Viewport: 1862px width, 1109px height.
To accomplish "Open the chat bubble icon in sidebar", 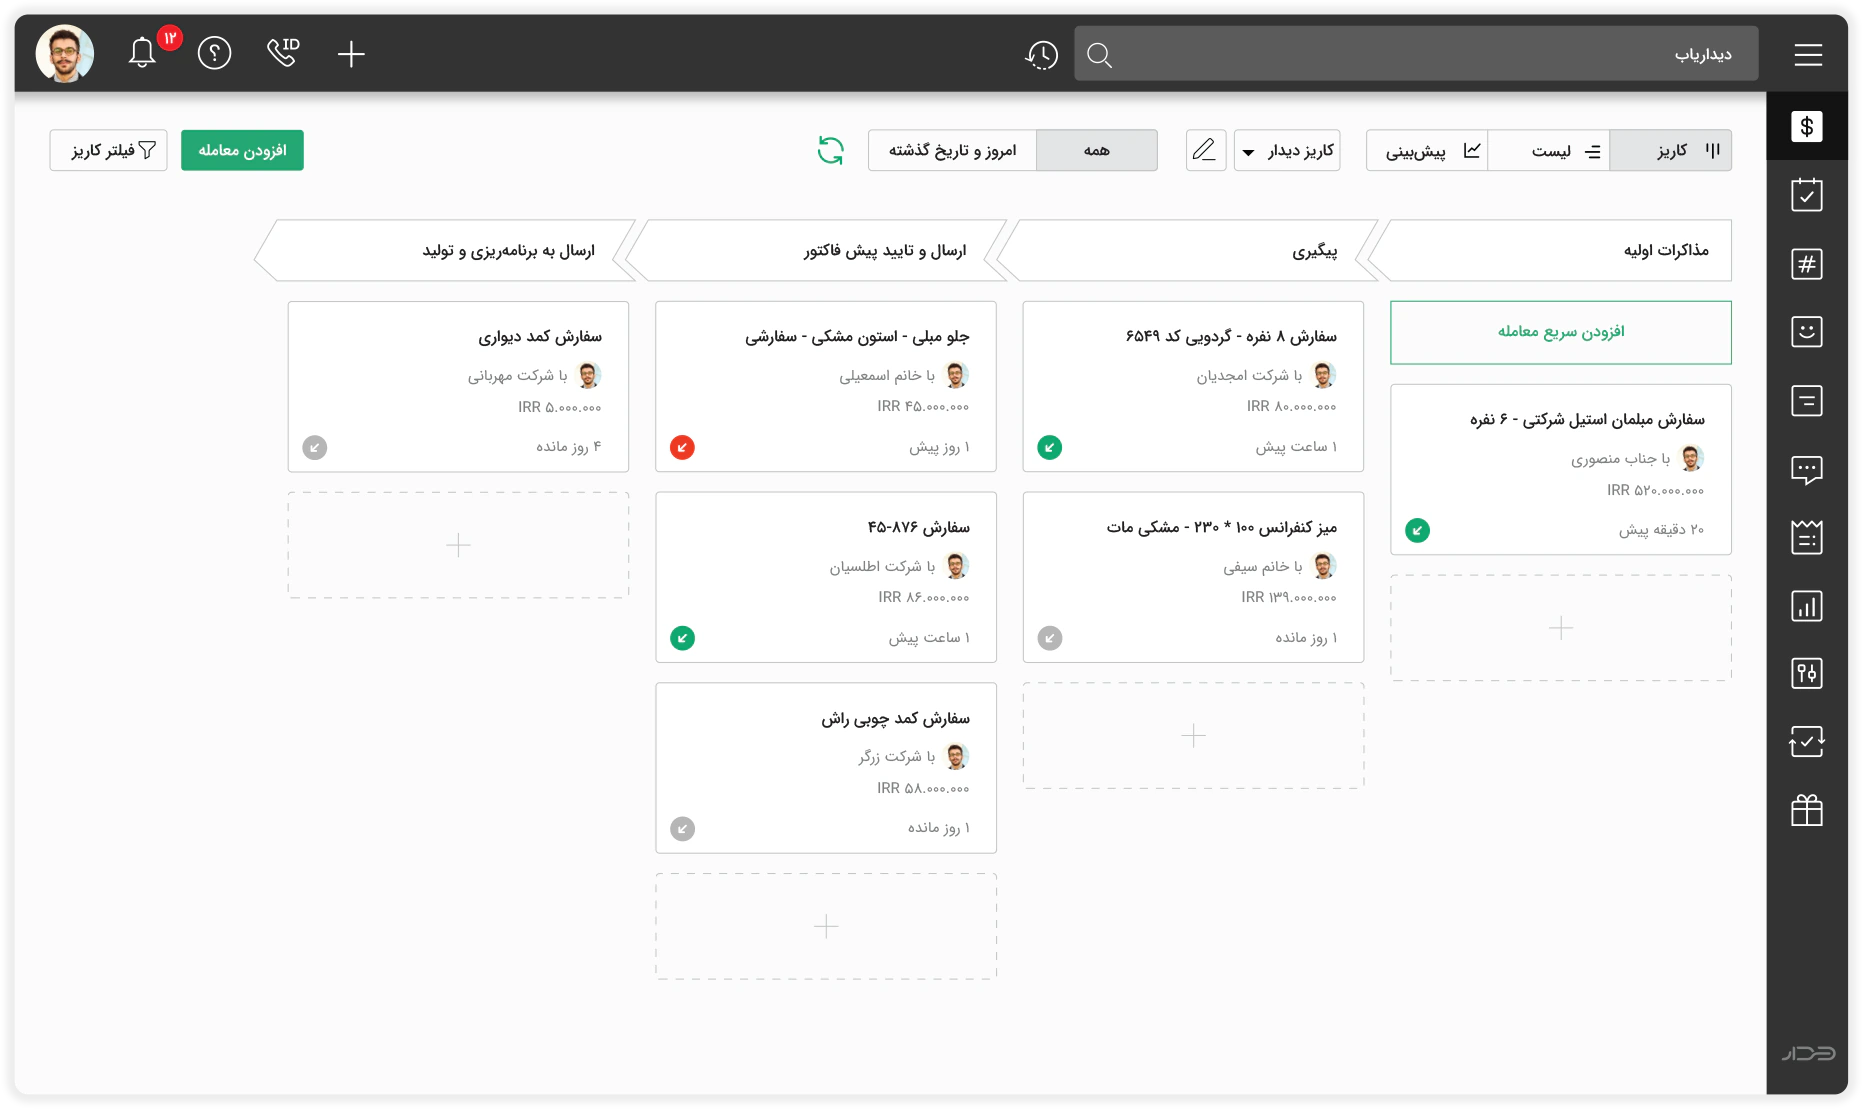I will (1807, 469).
